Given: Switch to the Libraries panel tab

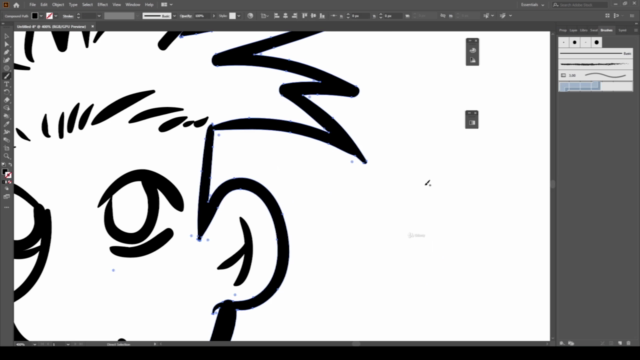Looking at the screenshot, I should 584,30.
